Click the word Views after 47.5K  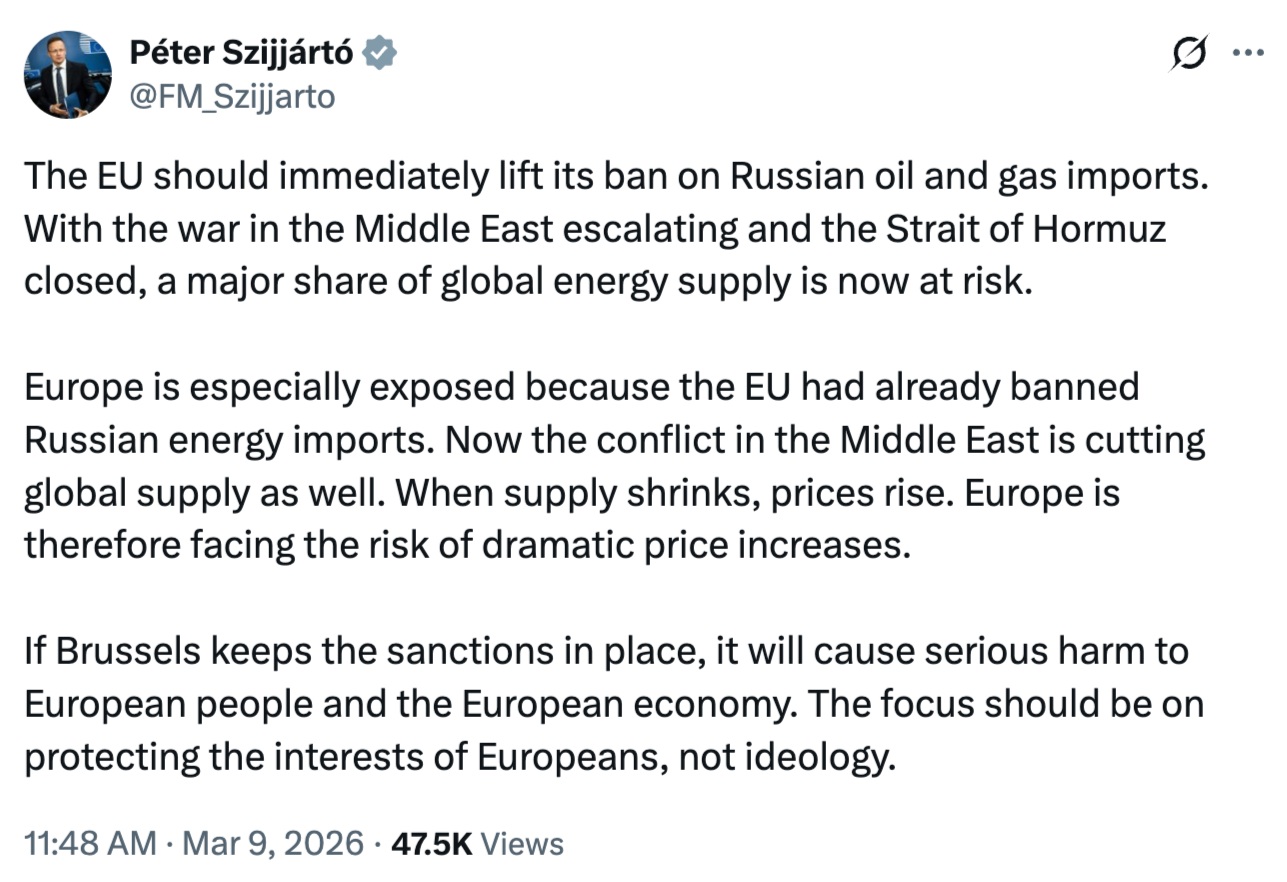coord(522,843)
